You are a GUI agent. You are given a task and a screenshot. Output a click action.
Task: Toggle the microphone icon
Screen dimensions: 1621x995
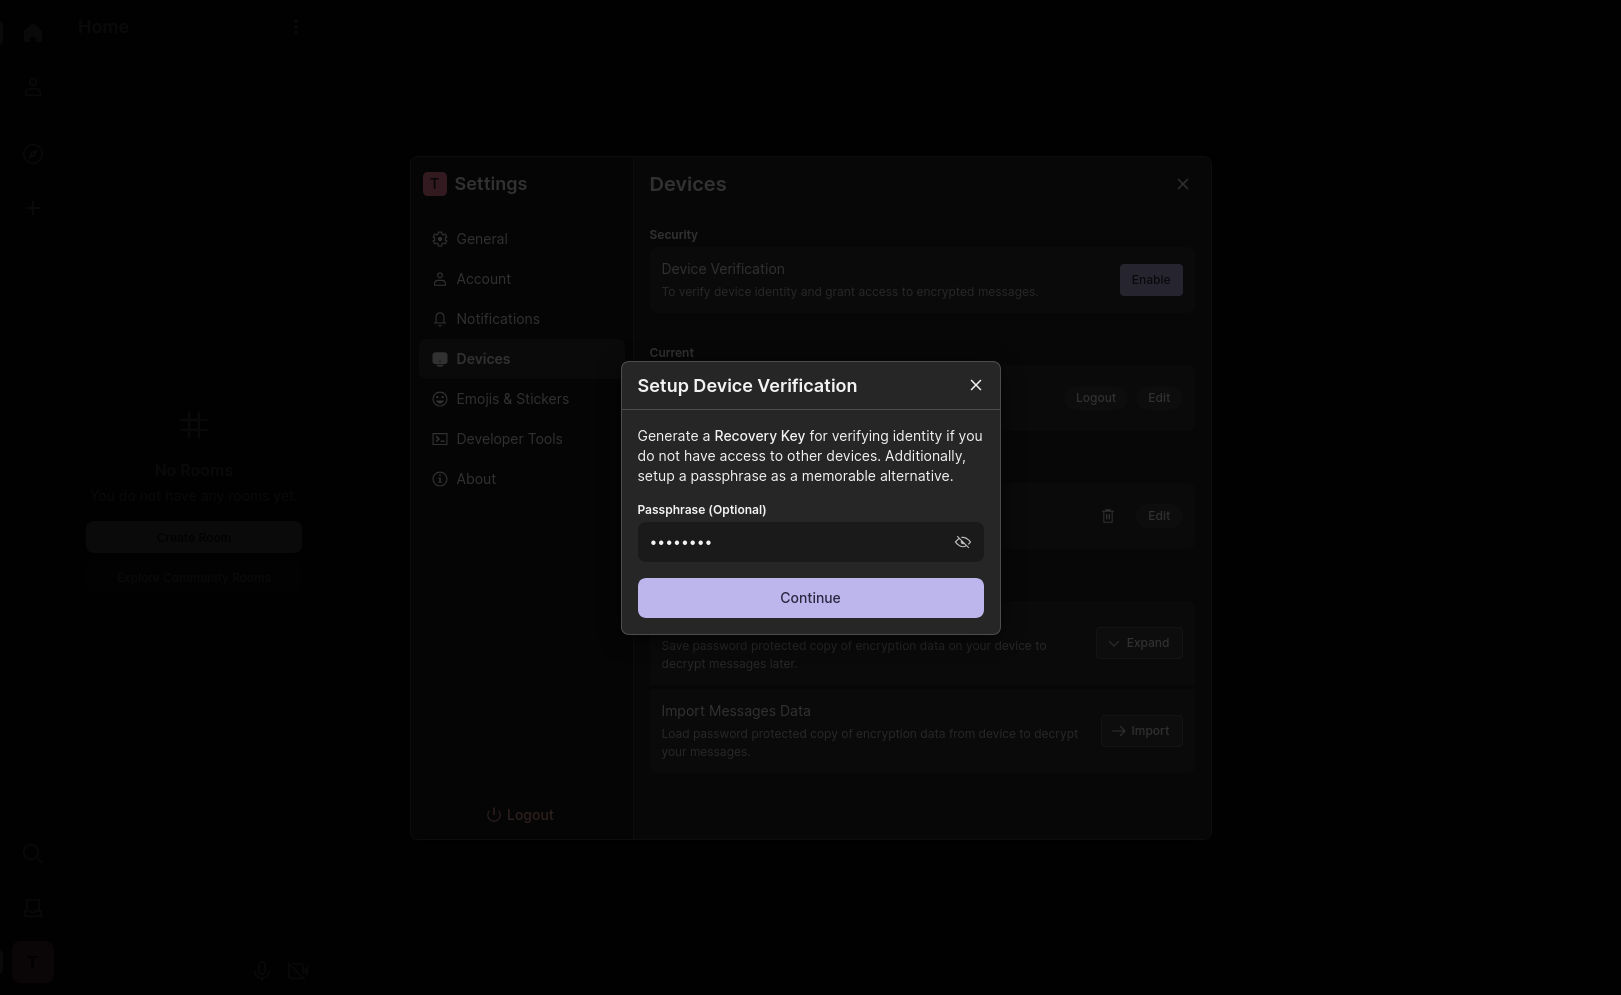[x=261, y=970]
